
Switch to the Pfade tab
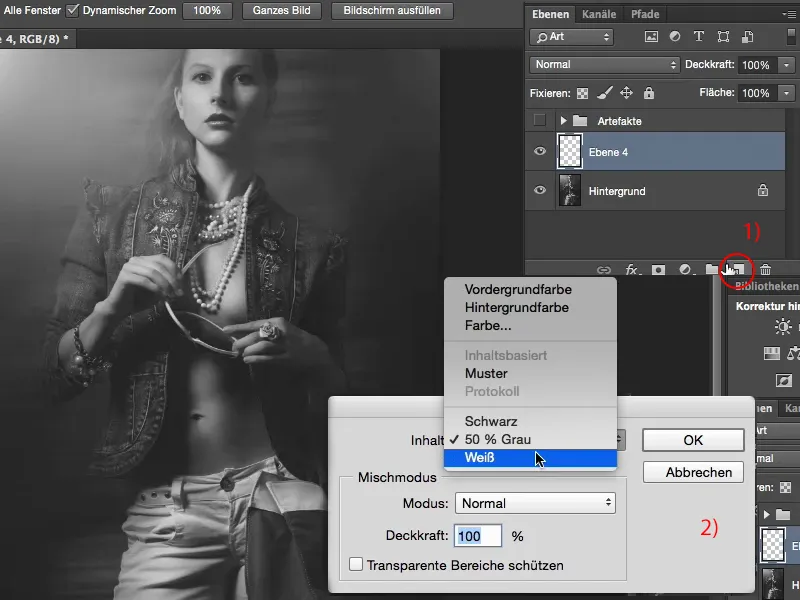[x=645, y=14]
